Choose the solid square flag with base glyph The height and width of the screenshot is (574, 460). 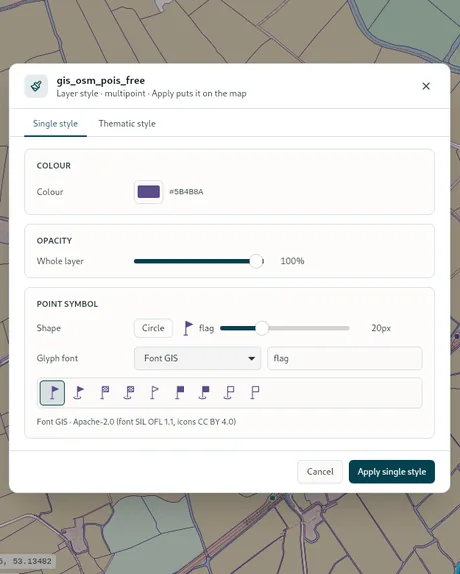pos(204,393)
